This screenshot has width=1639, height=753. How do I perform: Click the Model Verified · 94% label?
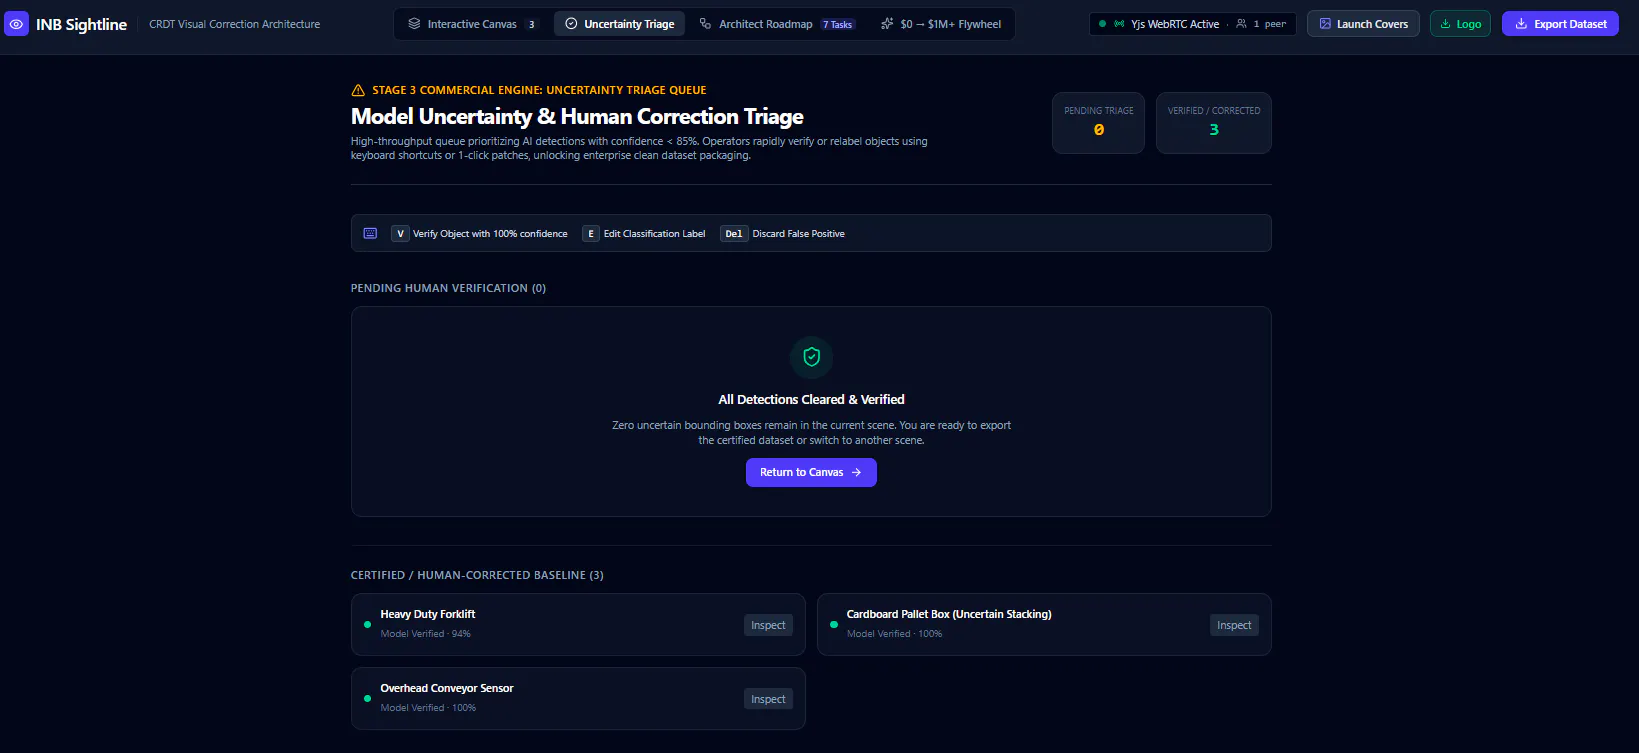(x=425, y=634)
